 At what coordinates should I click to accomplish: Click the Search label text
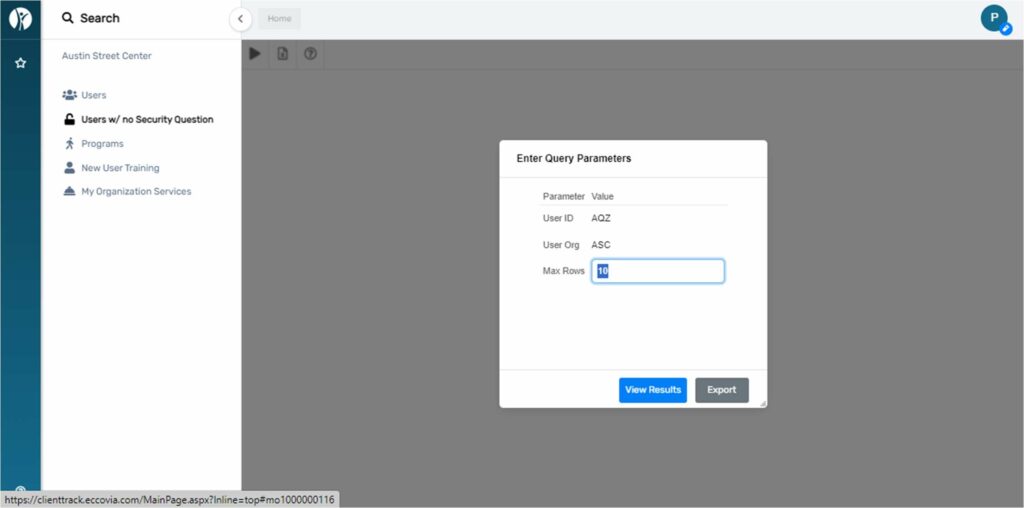pos(100,18)
